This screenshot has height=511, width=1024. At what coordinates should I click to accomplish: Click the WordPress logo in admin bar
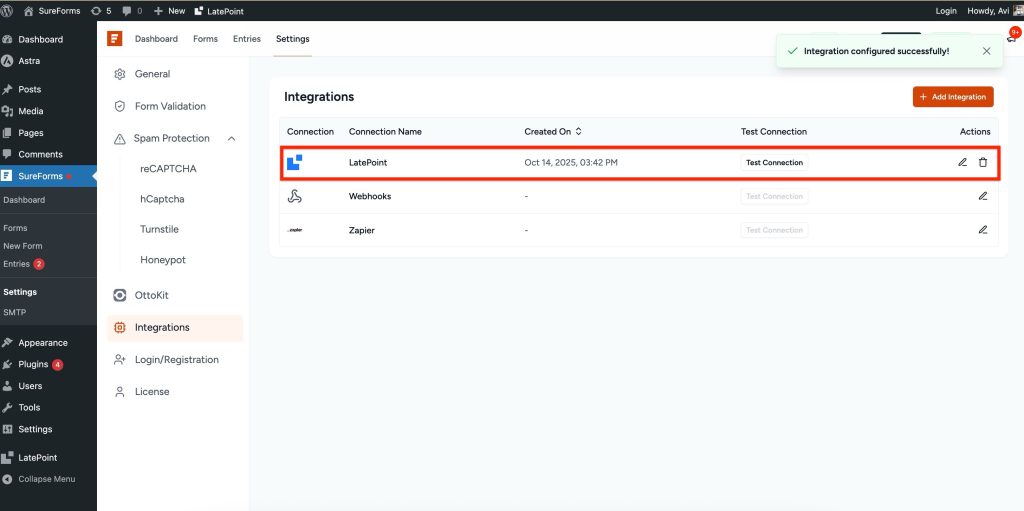[7, 10]
